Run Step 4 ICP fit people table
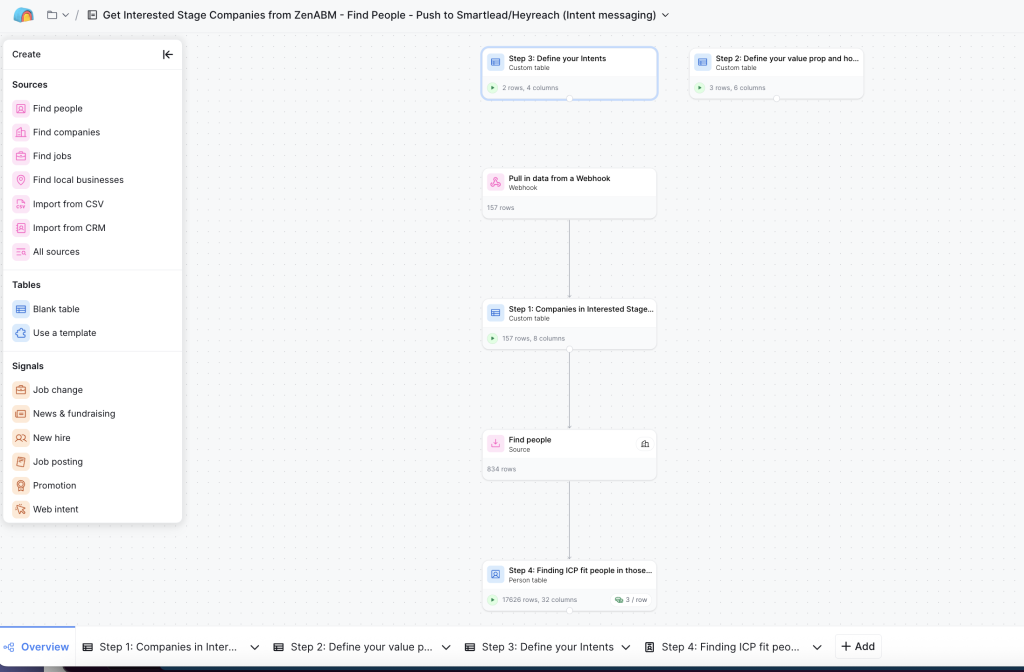 click(492, 600)
